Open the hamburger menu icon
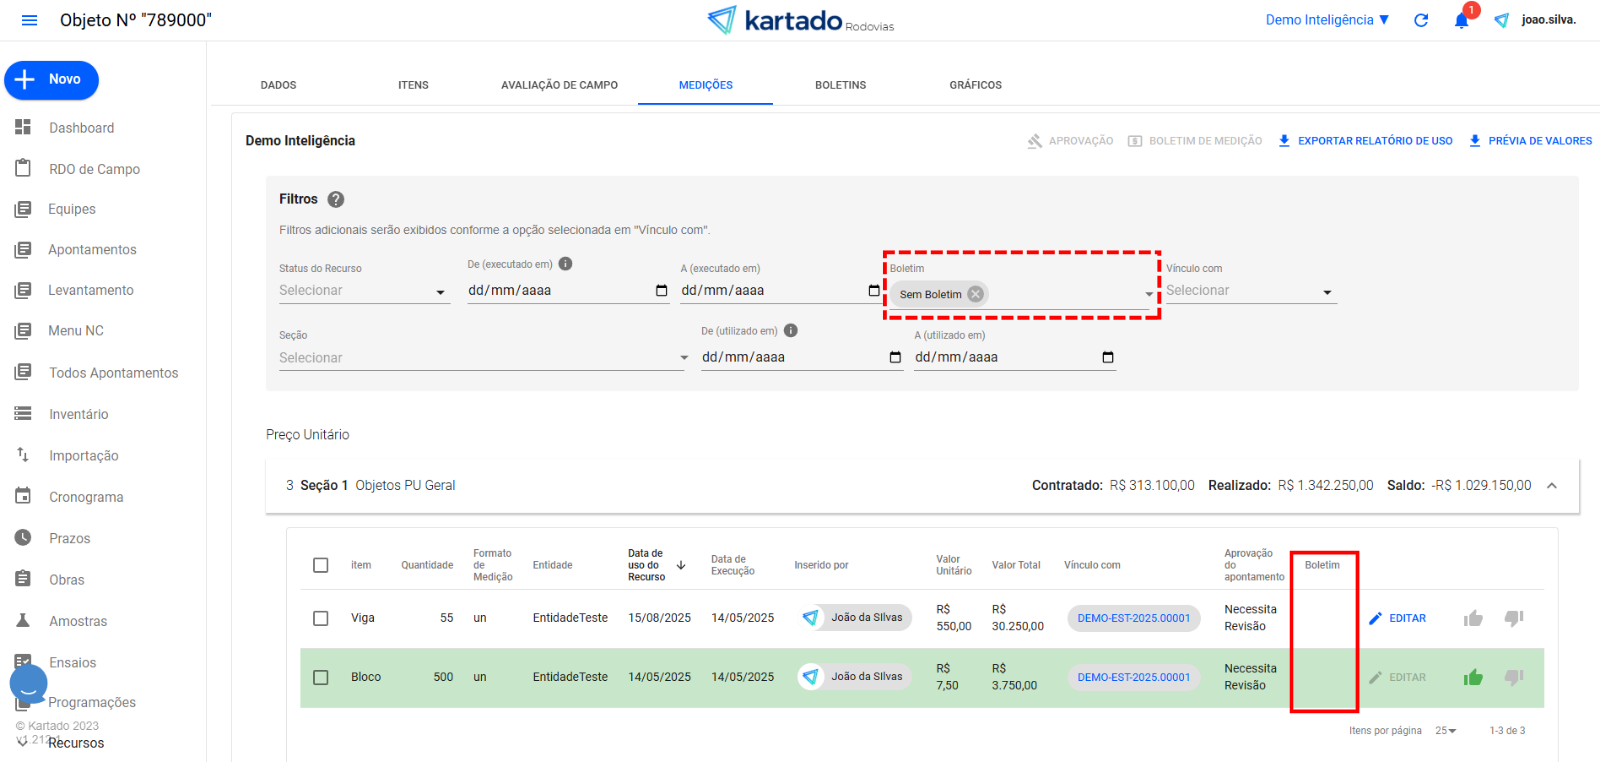 point(29,20)
